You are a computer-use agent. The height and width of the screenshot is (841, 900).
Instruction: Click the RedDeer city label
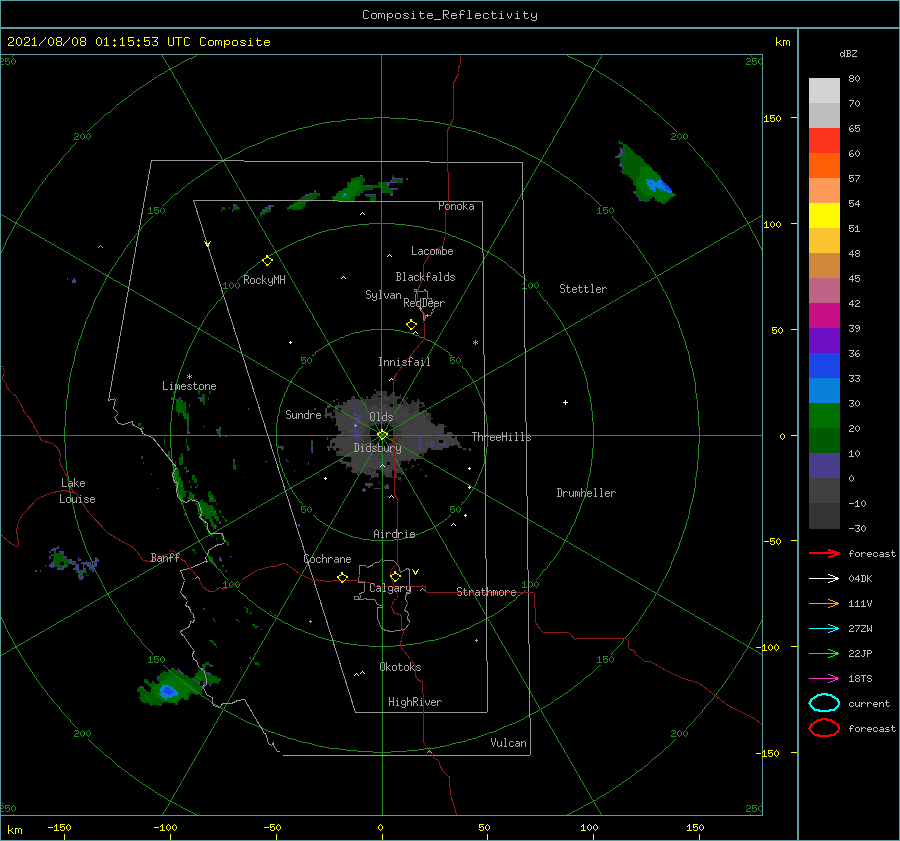[x=424, y=303]
